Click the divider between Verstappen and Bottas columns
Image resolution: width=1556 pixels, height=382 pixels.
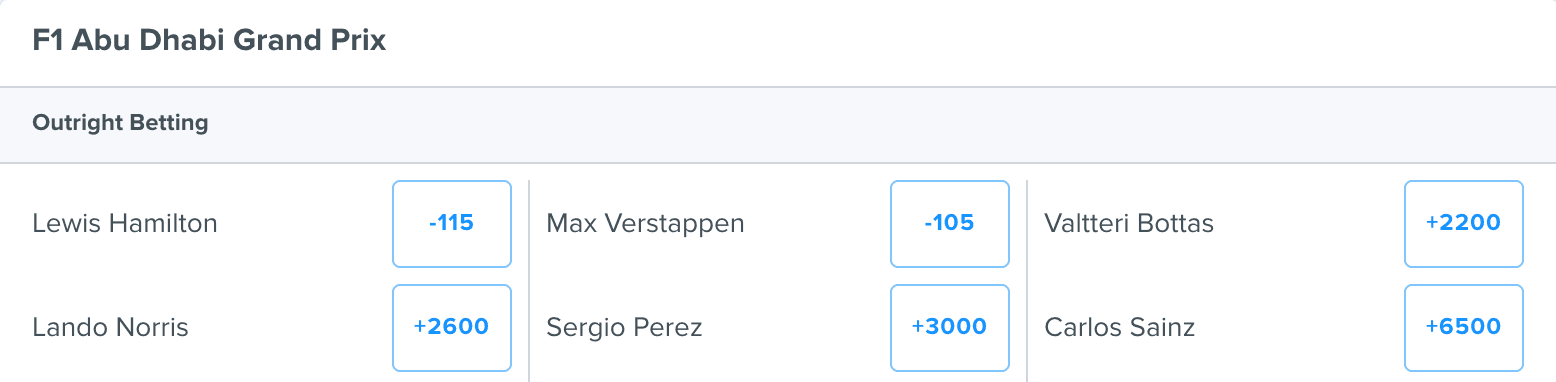[1027, 224]
